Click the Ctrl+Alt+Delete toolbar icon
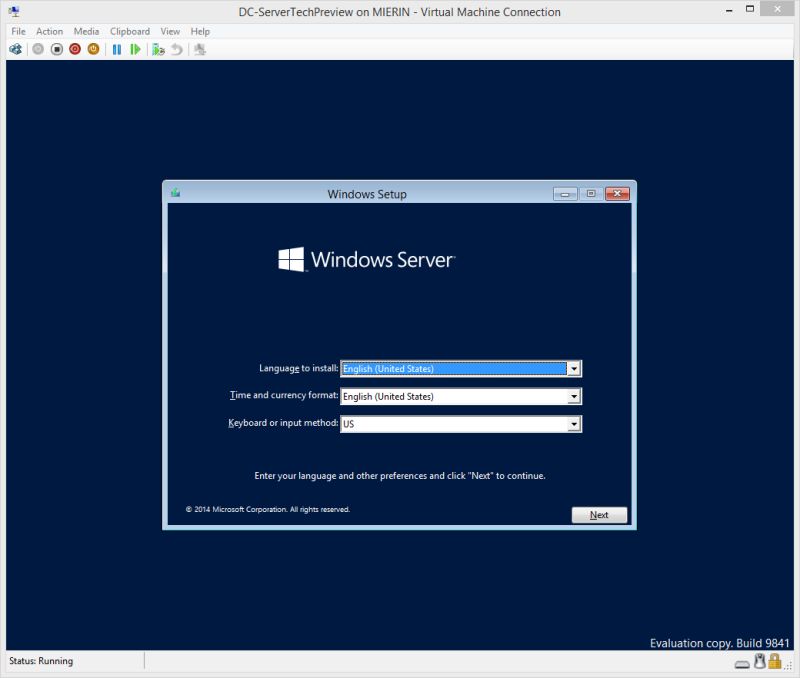Viewport: 800px width, 678px height. (x=16, y=49)
